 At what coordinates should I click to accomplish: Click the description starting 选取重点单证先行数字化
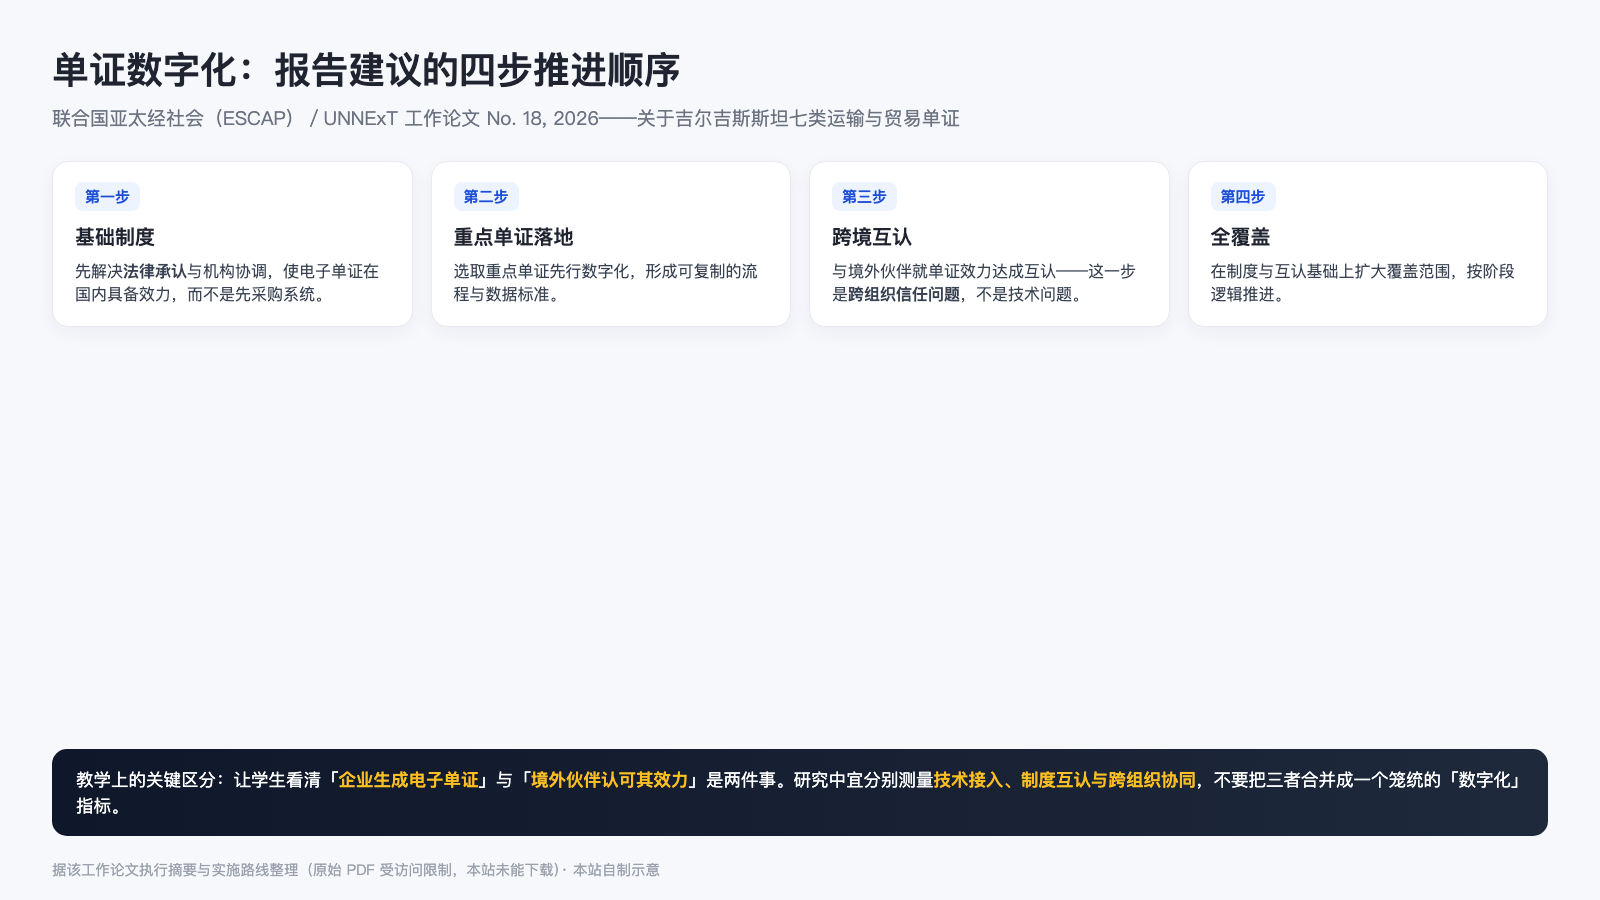click(606, 283)
